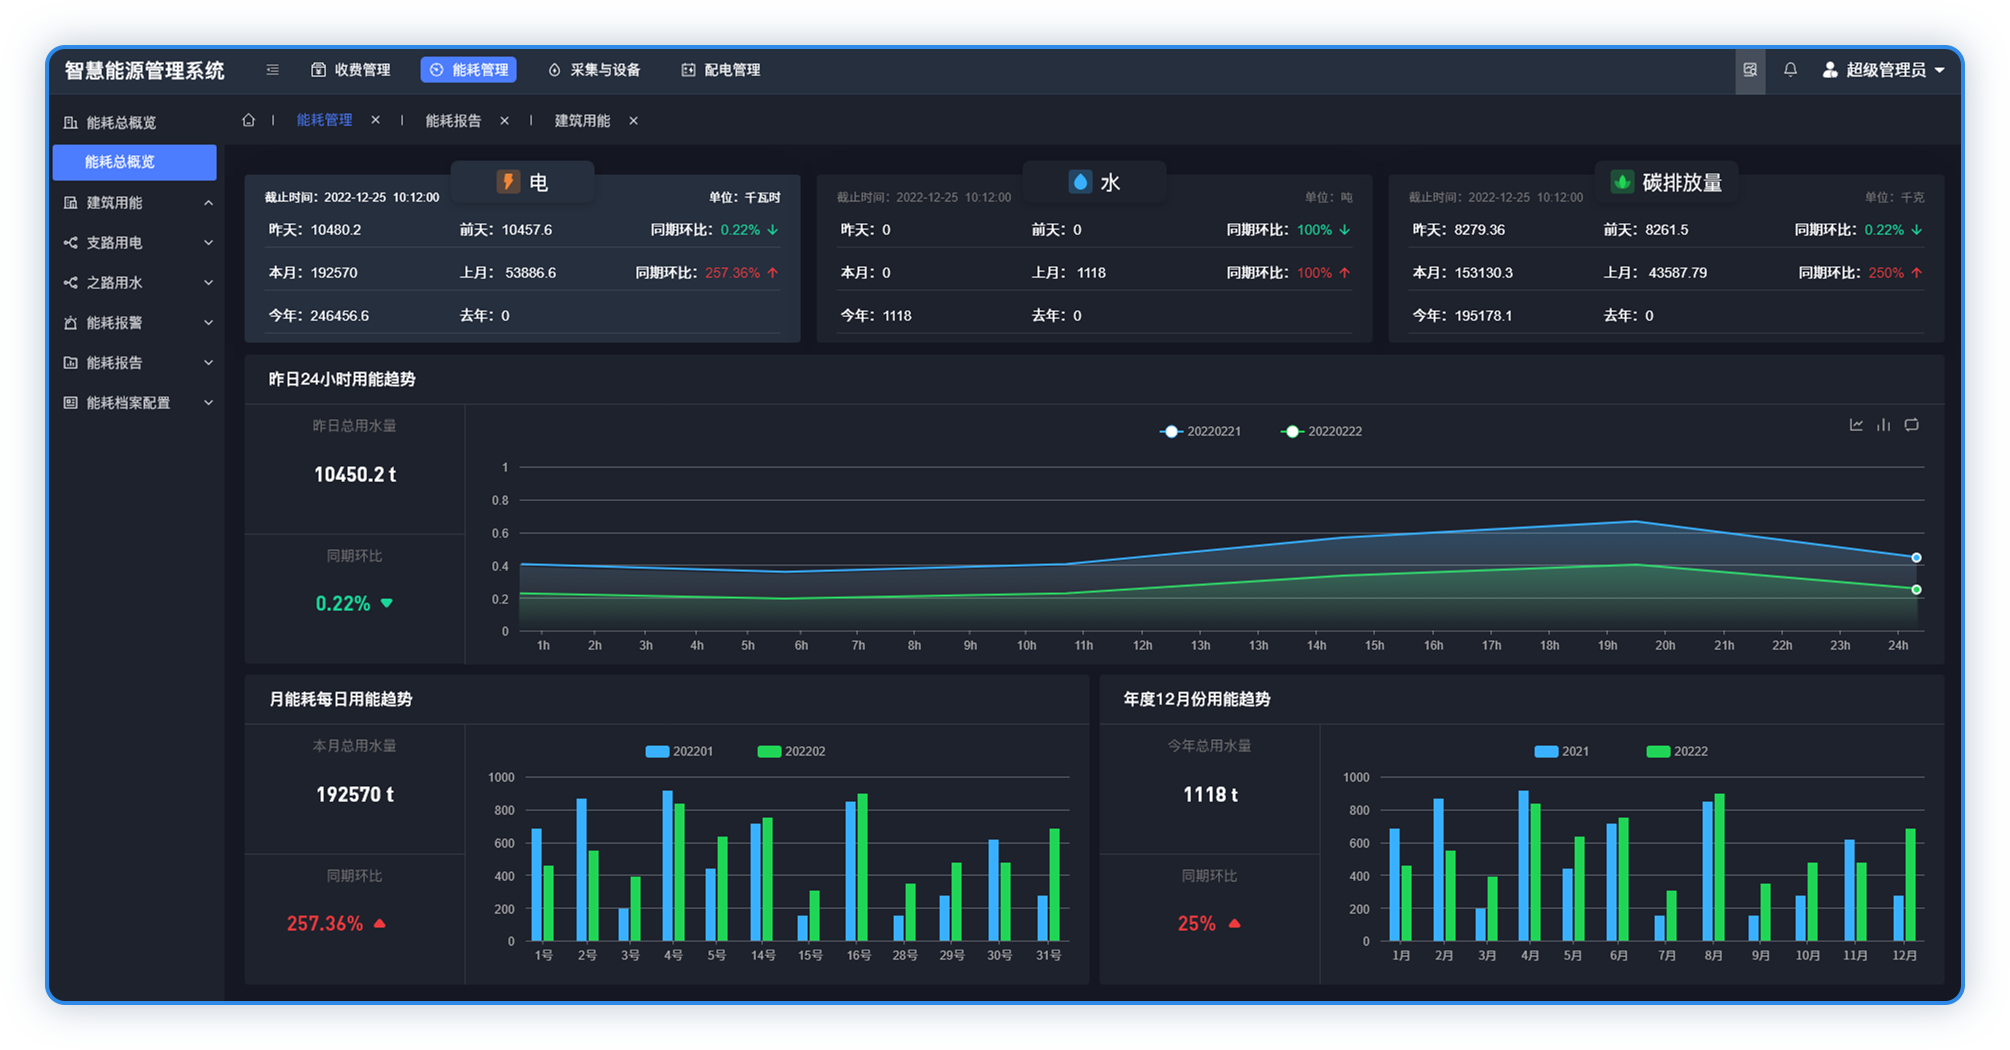The image size is (2010, 1050).
Task: Click the 今年: 246456.6 electricity value
Action: coord(318,316)
